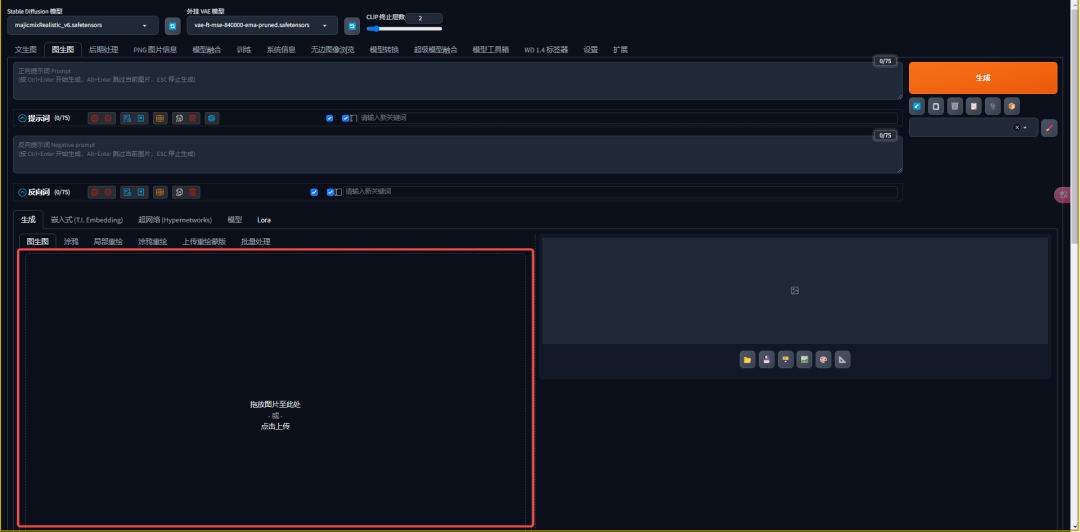Open the 设置 tab
This screenshot has height=532, width=1080.
click(591, 50)
